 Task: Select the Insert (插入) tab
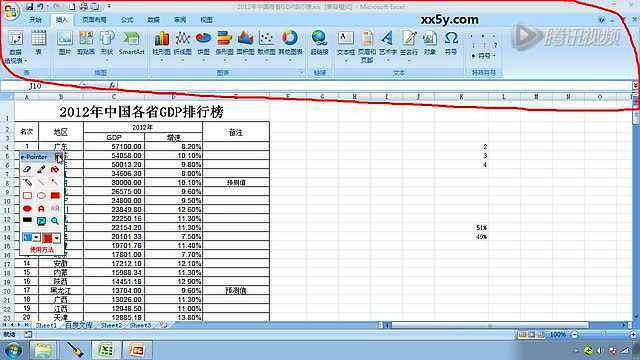pyautogui.click(x=62, y=20)
